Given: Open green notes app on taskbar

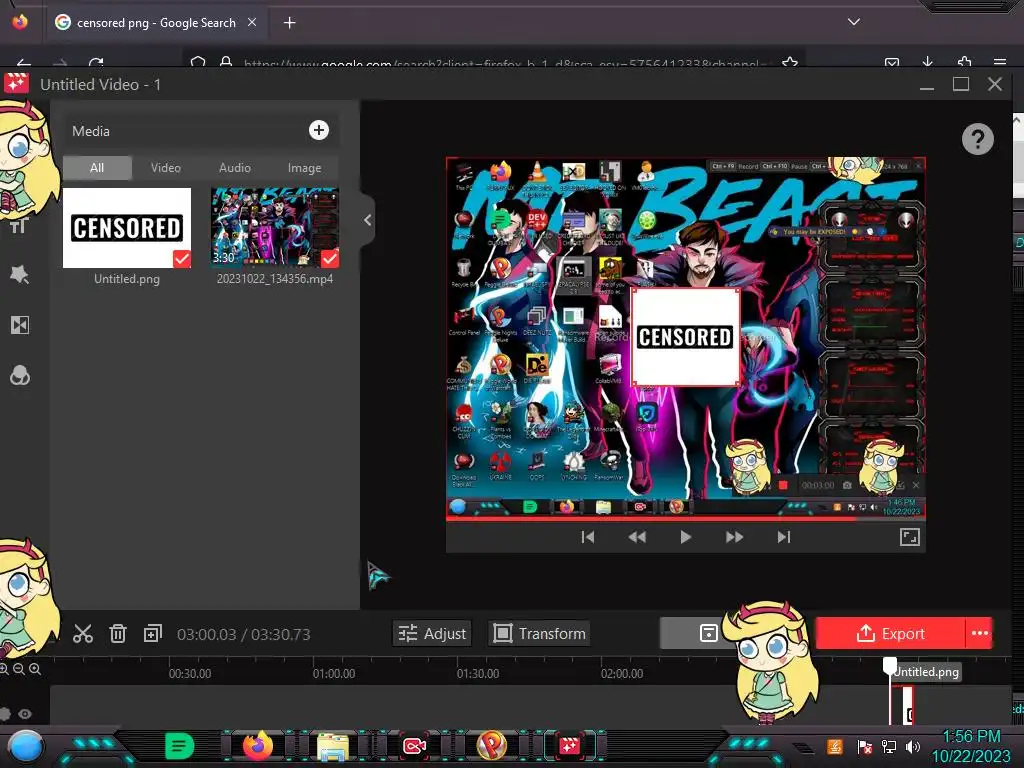Looking at the screenshot, I should [179, 746].
